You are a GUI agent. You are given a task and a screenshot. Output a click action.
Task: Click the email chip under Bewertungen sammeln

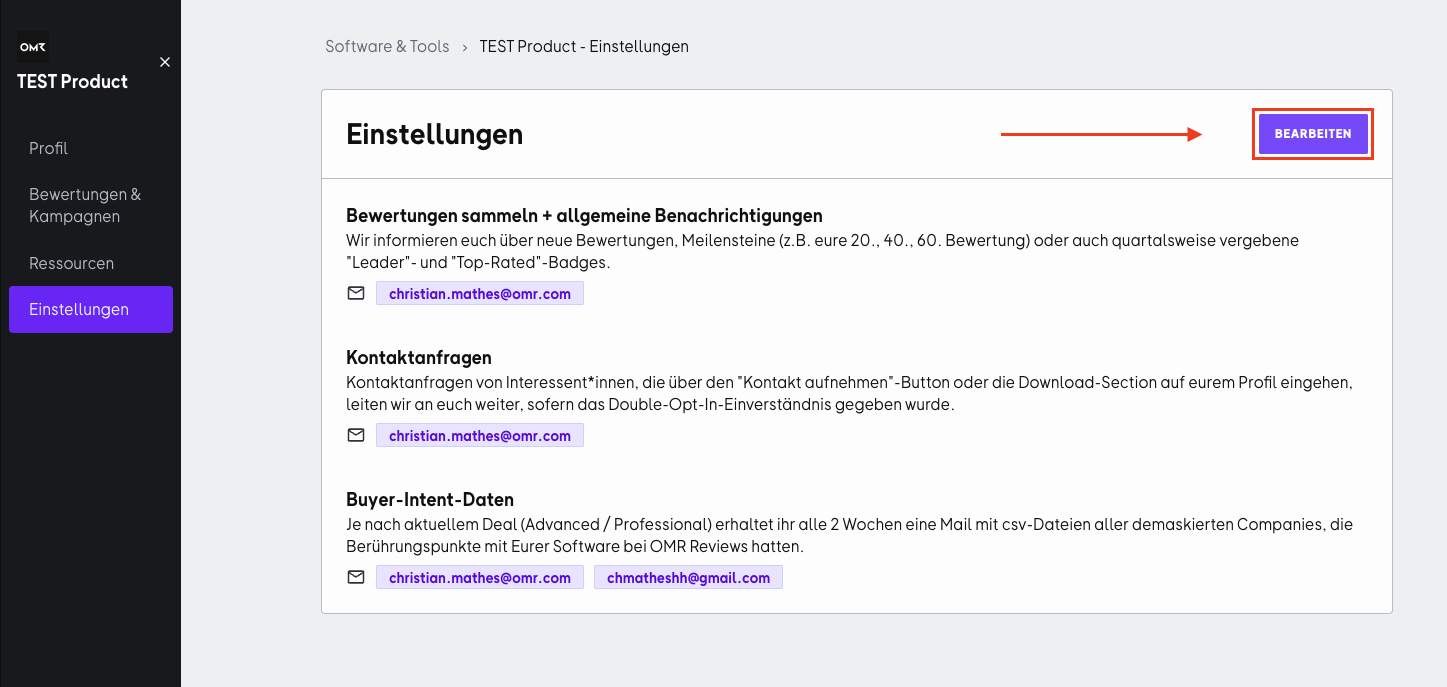tap(480, 294)
